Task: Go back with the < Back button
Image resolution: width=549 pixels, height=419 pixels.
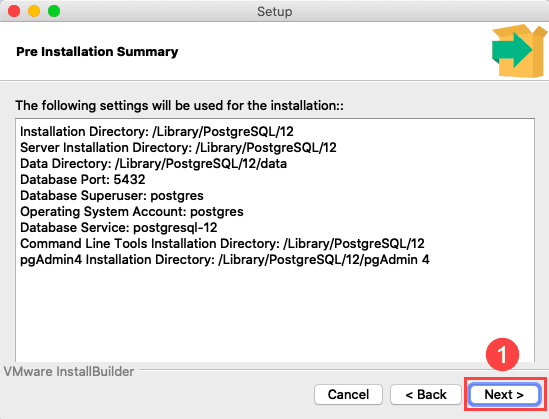Action: pos(426,394)
